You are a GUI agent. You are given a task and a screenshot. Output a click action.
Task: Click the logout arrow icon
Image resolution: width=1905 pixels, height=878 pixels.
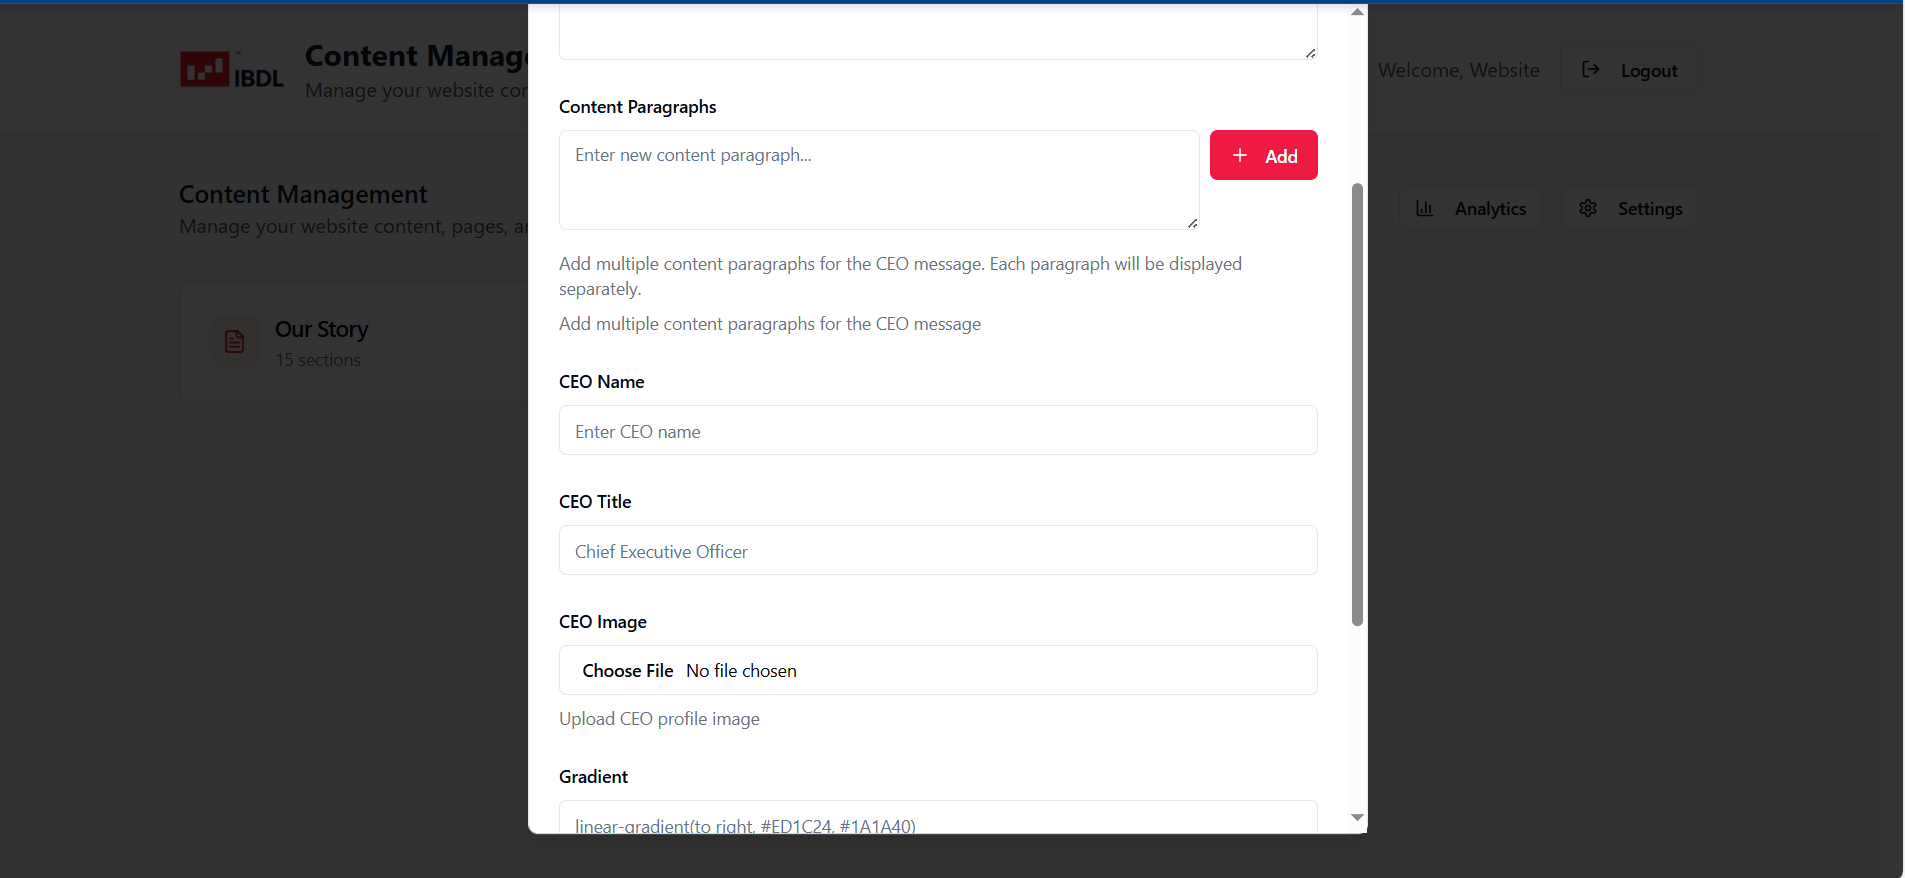click(x=1590, y=70)
